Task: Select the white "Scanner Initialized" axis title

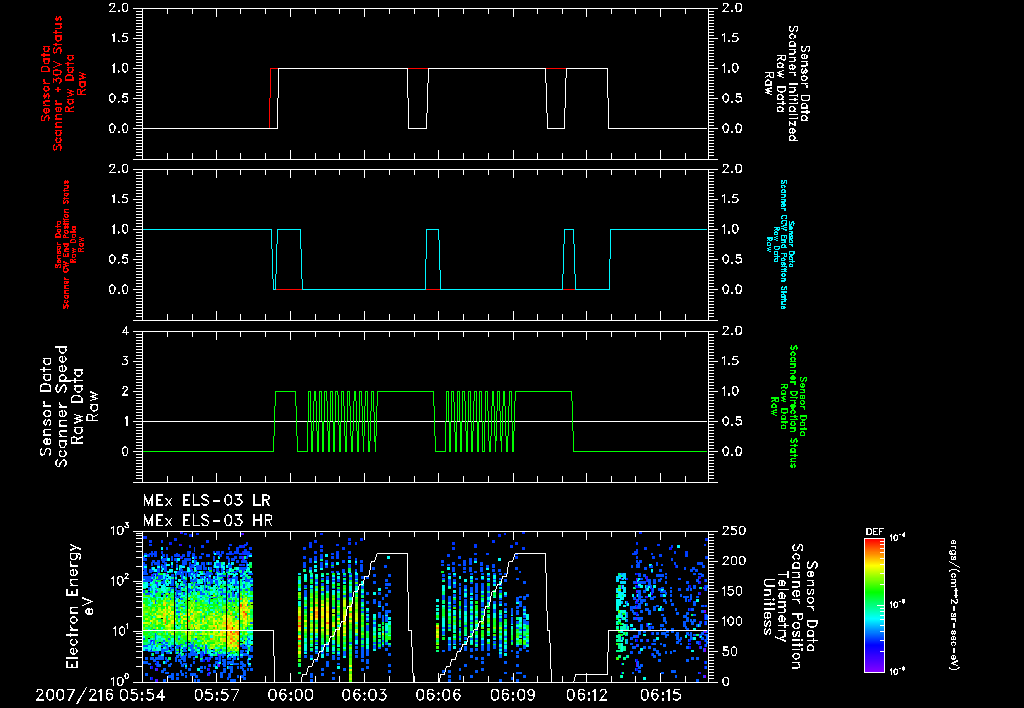Action: pyautogui.click(x=792, y=83)
